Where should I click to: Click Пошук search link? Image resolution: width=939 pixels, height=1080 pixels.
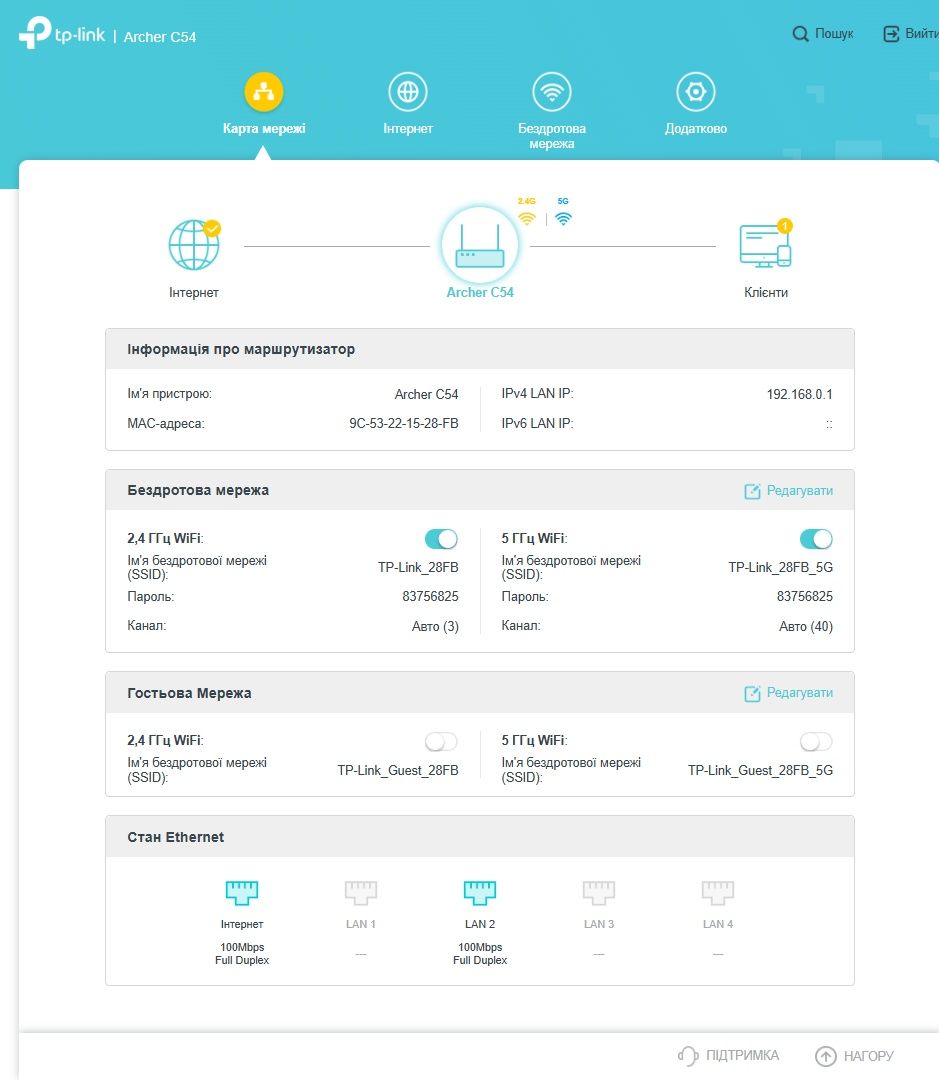coord(834,34)
